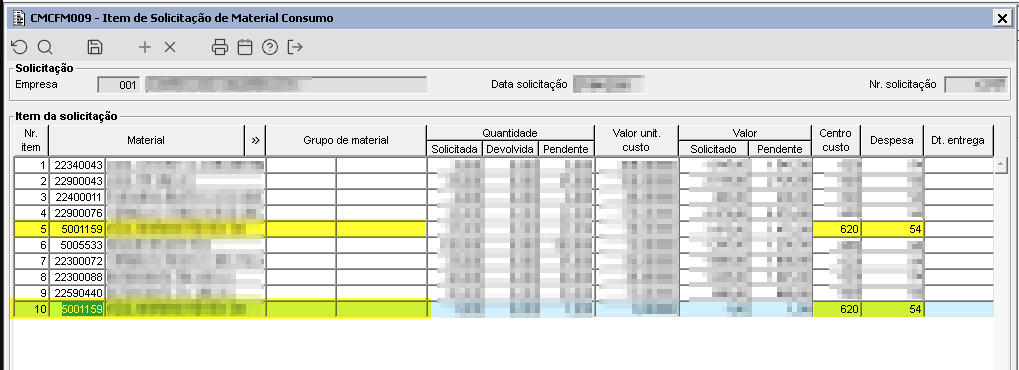Click item number 1 cell
This screenshot has width=1019, height=370.
(31, 165)
